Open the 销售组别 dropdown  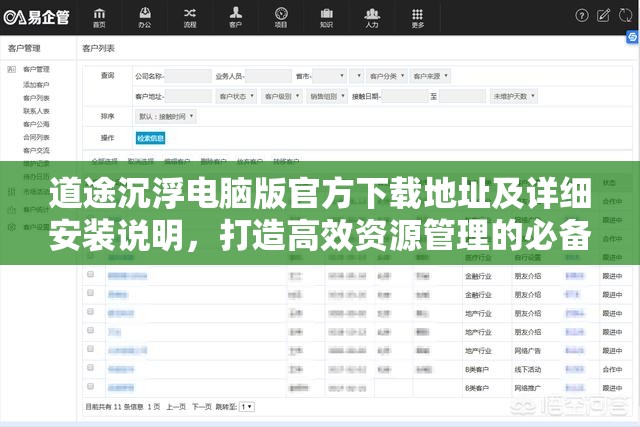tap(327, 96)
